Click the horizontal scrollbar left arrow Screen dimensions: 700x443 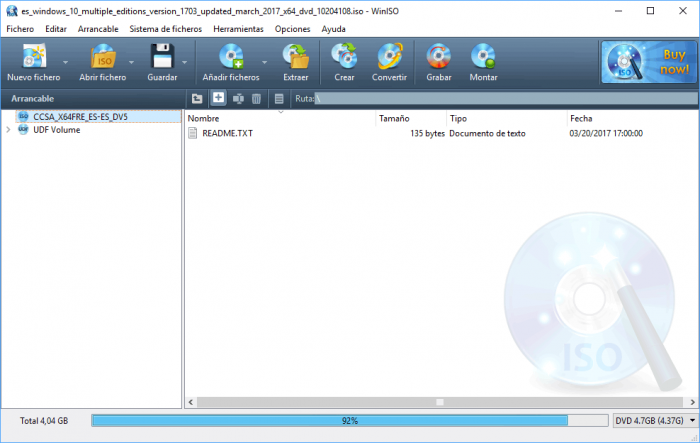pos(191,402)
